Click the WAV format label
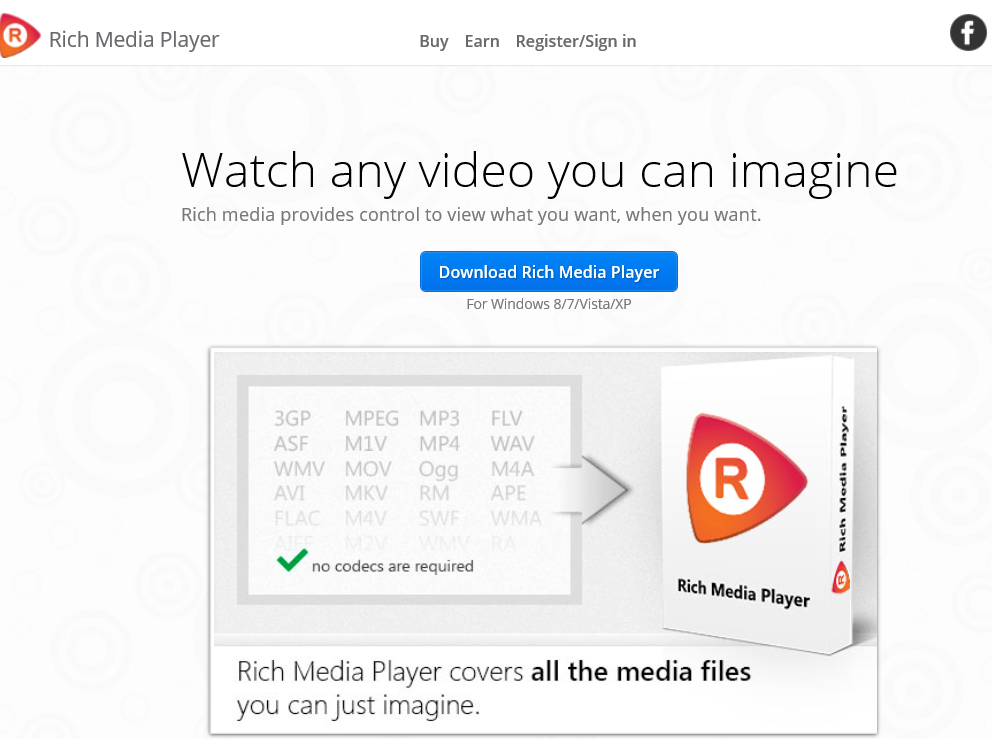This screenshot has width=992, height=740. [x=512, y=444]
